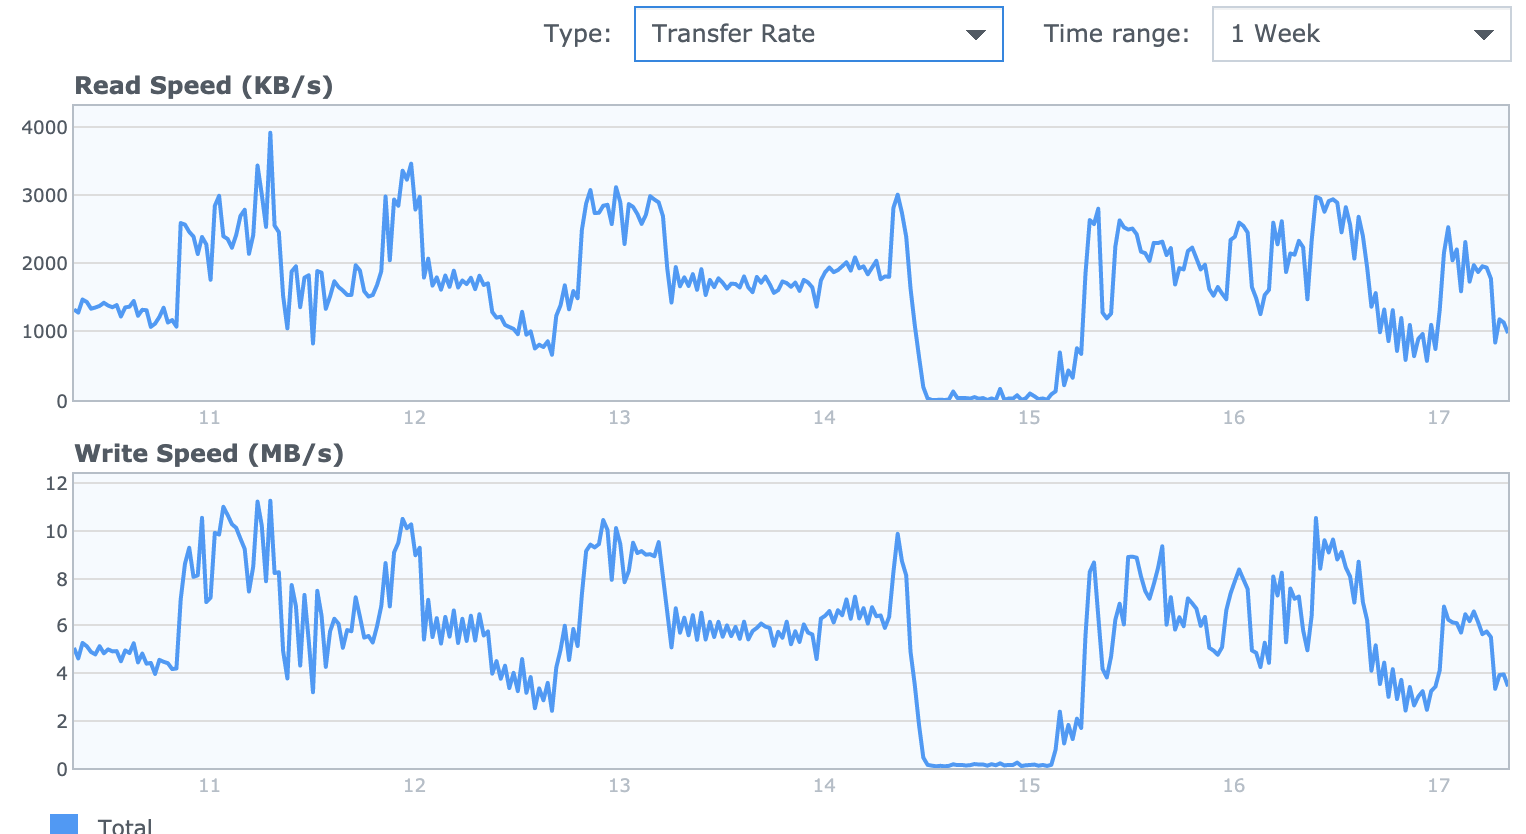Image resolution: width=1526 pixels, height=834 pixels.
Task: Toggle the Total series via its legend label
Action: click(x=125, y=825)
